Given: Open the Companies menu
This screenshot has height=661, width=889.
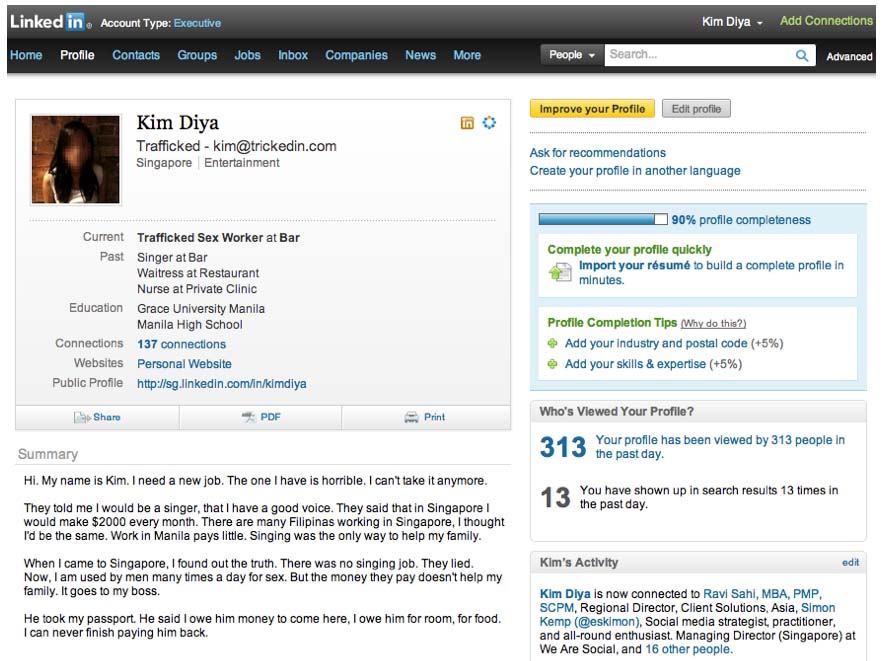Looking at the screenshot, I should (x=357, y=55).
